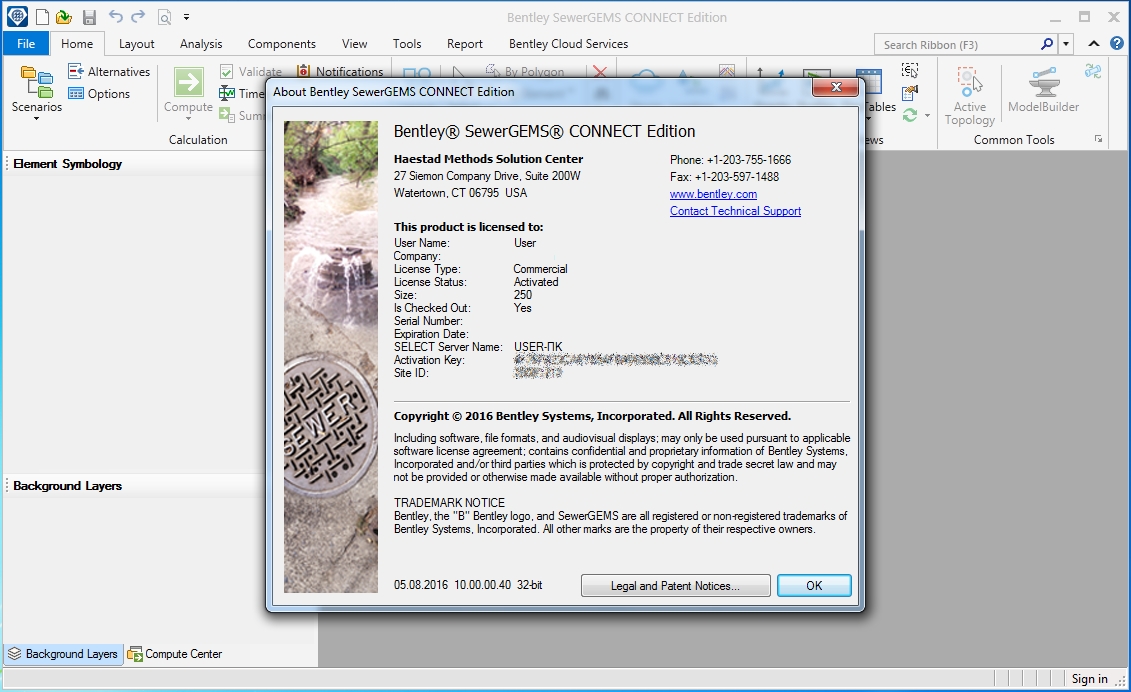Save the project with the floppy icon
Screen dimensions: 1131x692
pos(89,17)
